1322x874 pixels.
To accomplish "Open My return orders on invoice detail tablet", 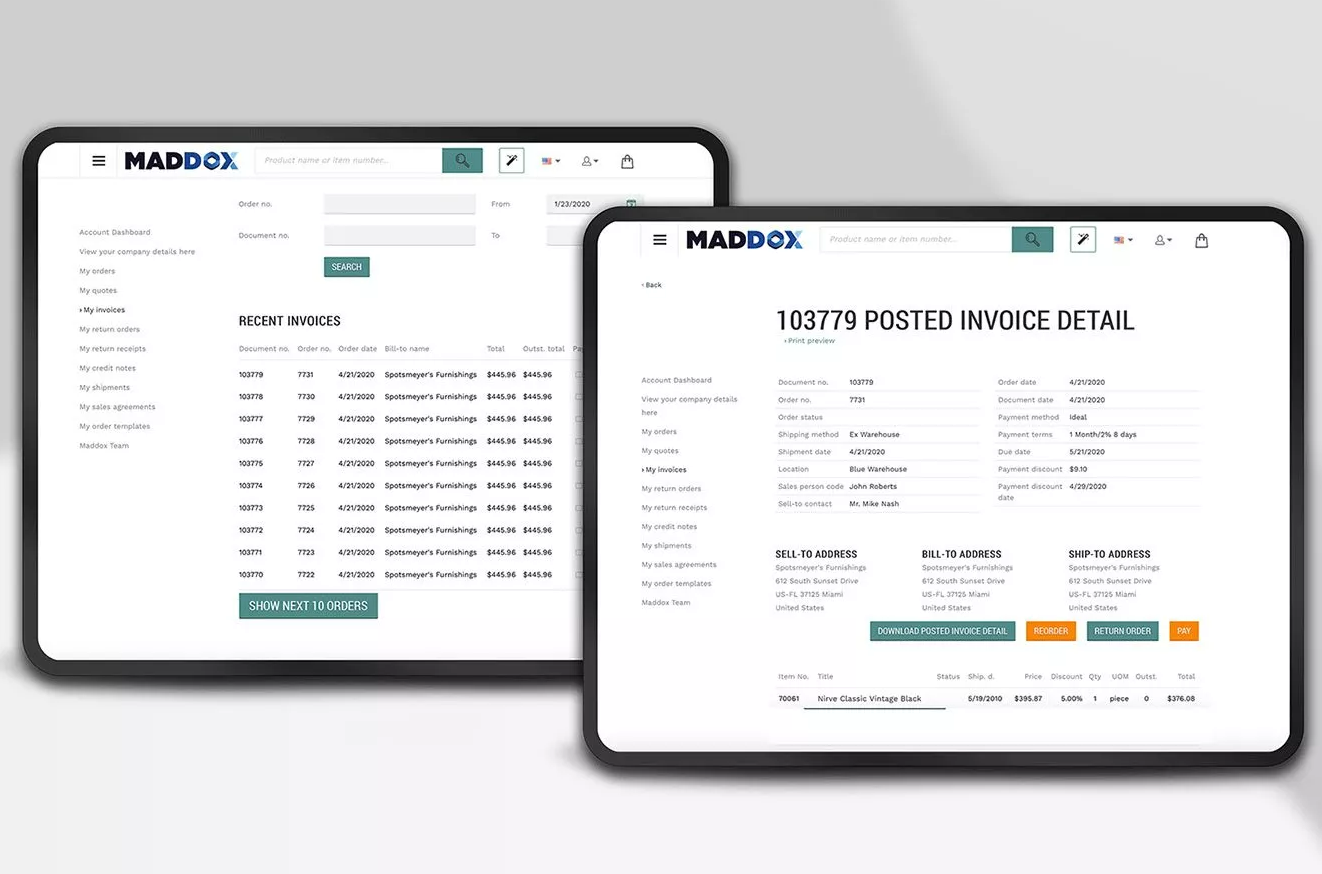I will 671,489.
